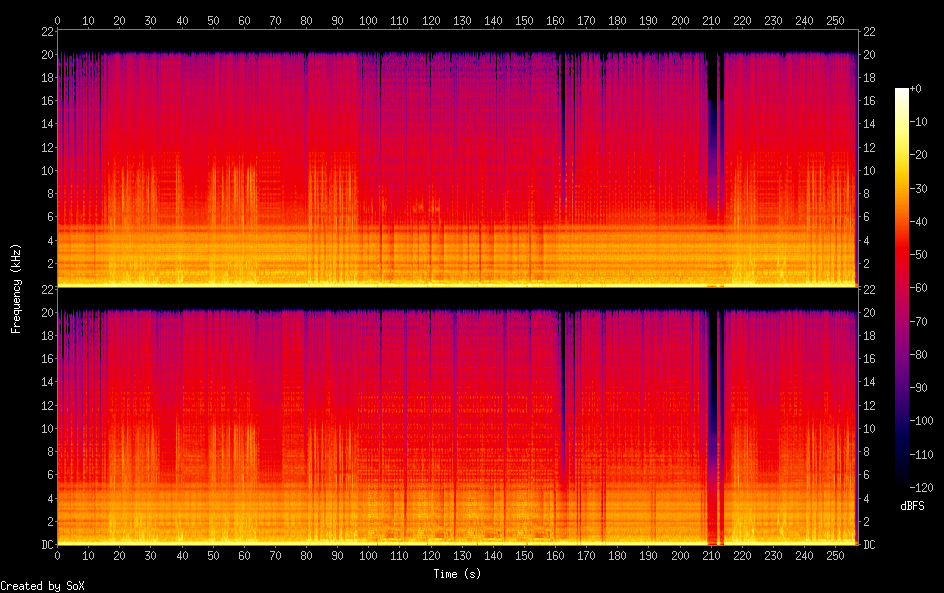The height and width of the screenshot is (593, 944).
Task: Click the DC label right of the lower channel
Action: pyautogui.click(x=870, y=545)
